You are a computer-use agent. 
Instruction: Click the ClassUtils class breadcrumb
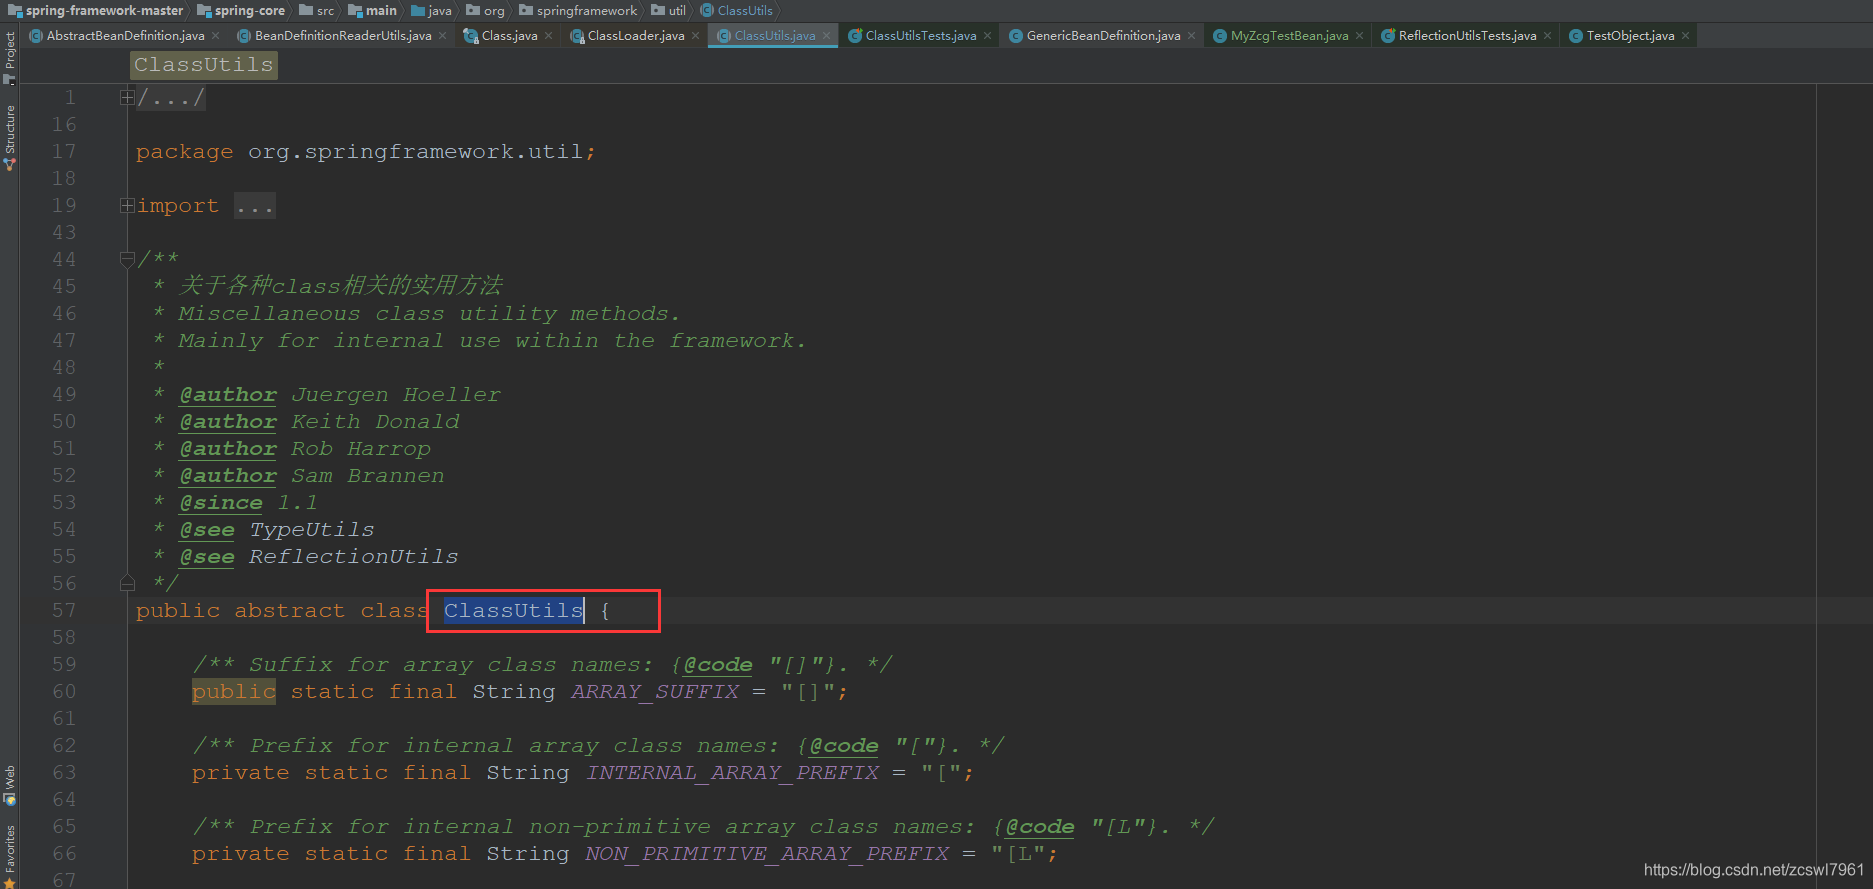737,10
